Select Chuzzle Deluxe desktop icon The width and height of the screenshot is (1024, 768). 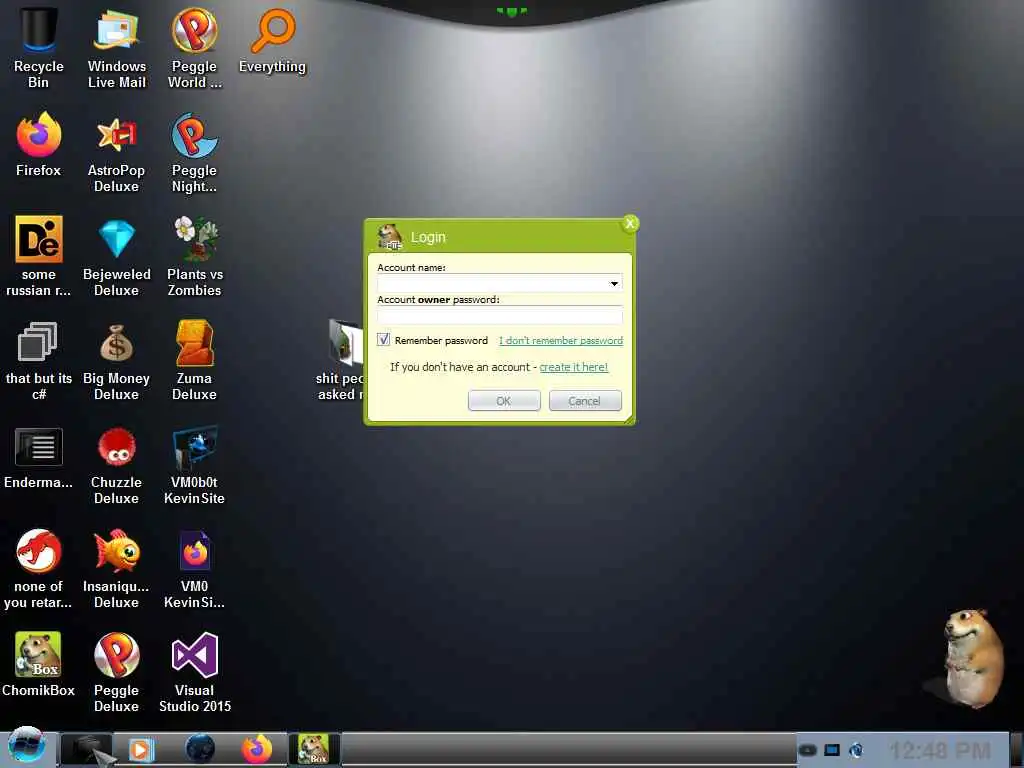[116, 464]
